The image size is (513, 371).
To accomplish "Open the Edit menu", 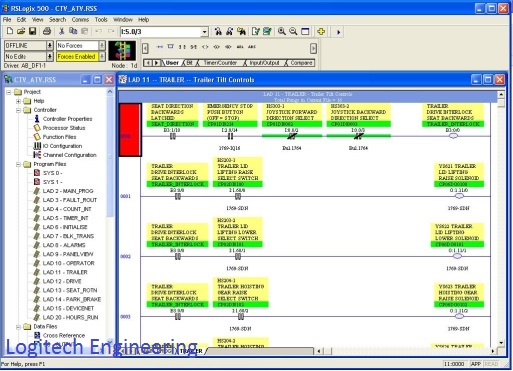I will pos(22,20).
